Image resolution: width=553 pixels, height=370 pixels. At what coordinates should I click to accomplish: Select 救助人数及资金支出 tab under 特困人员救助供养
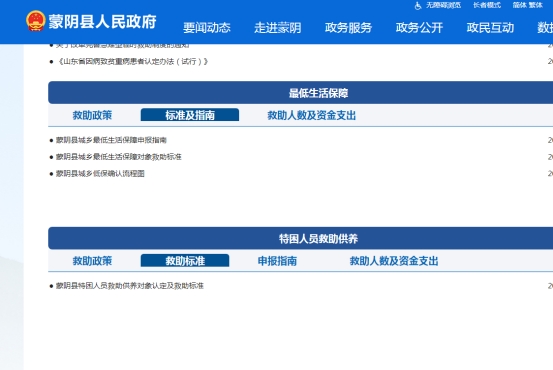tap(394, 261)
